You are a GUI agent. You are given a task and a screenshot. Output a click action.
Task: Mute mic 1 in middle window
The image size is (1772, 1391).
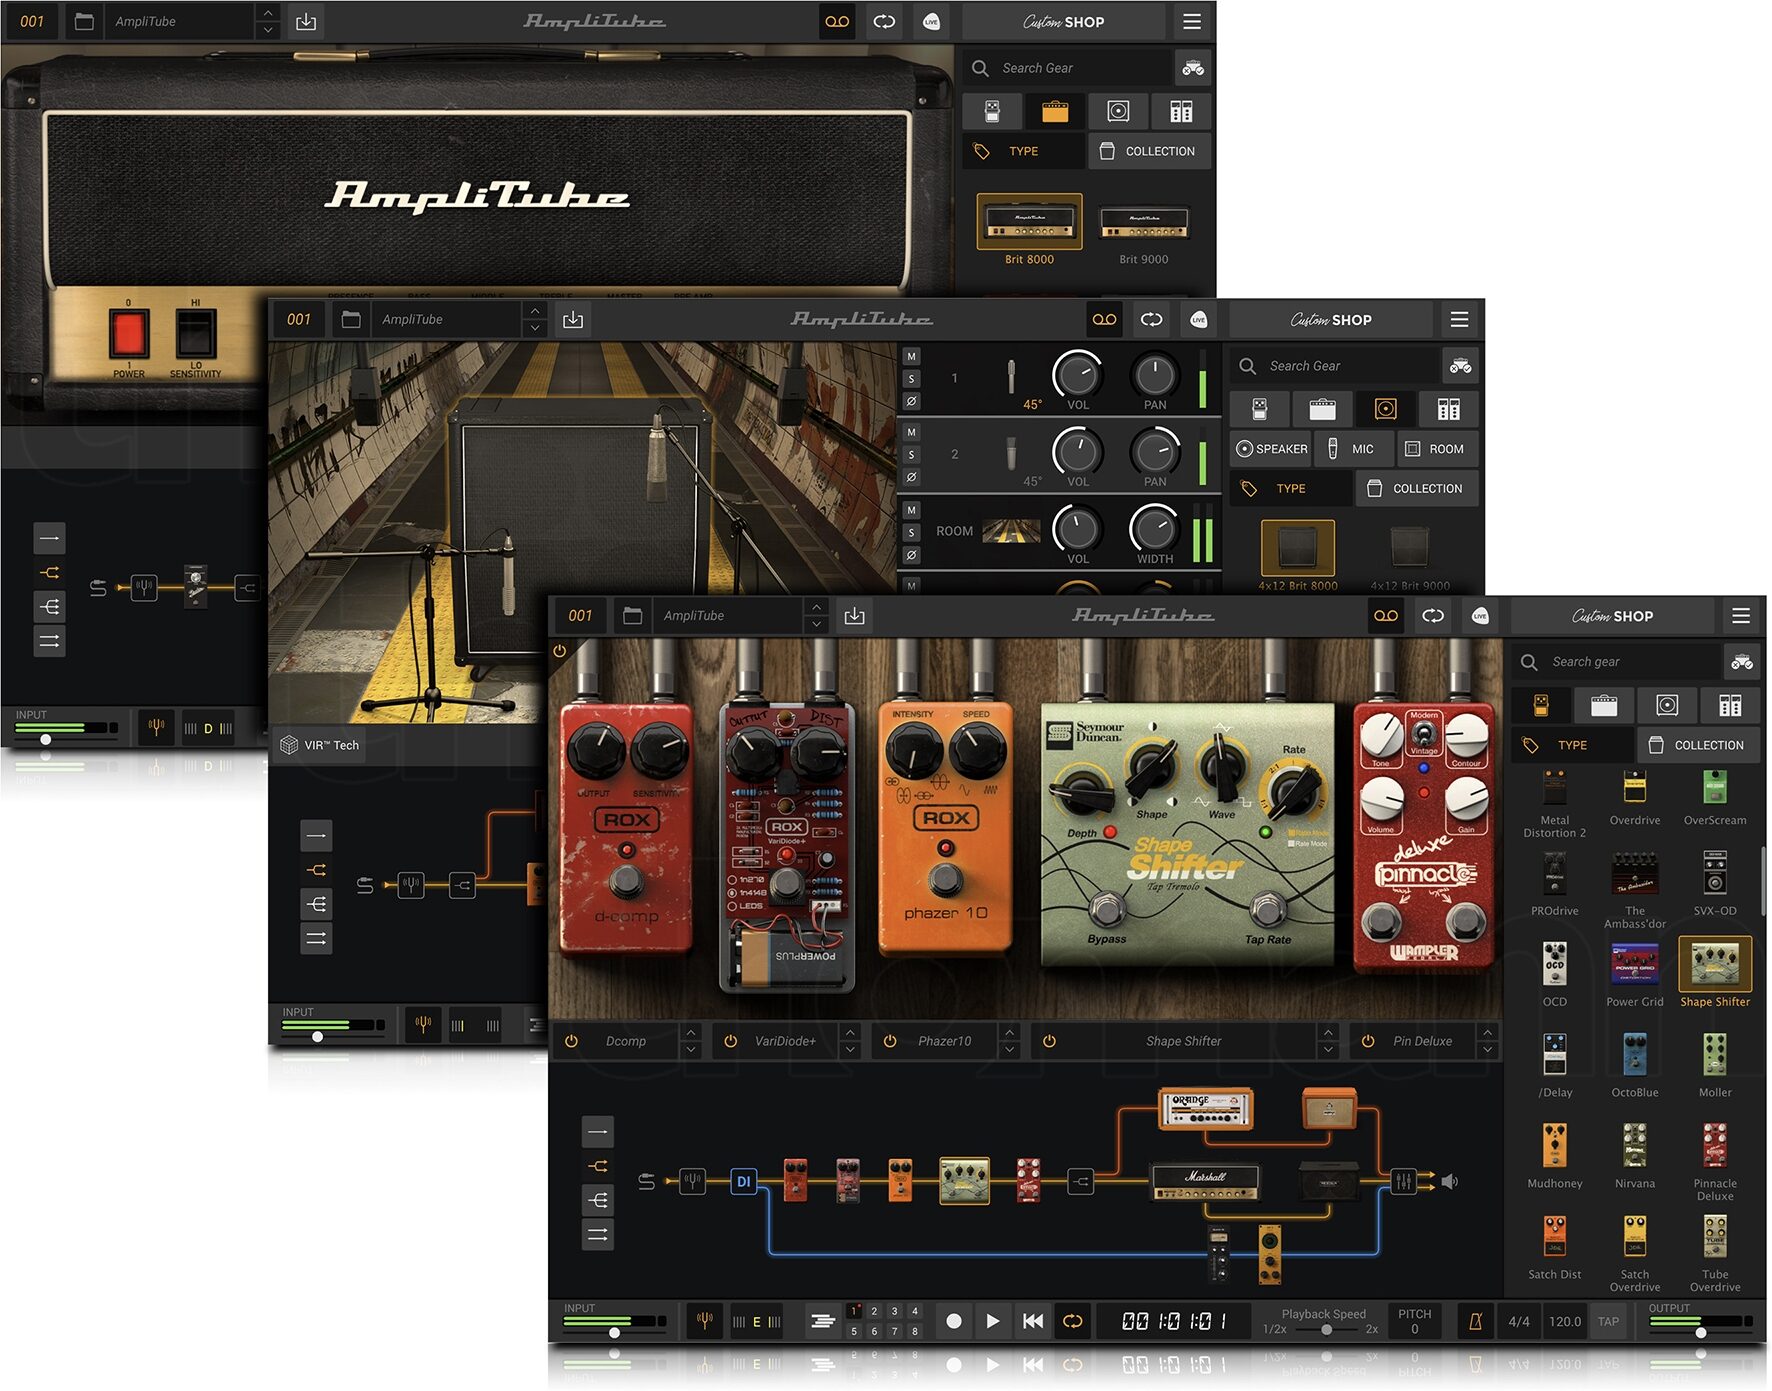point(911,356)
